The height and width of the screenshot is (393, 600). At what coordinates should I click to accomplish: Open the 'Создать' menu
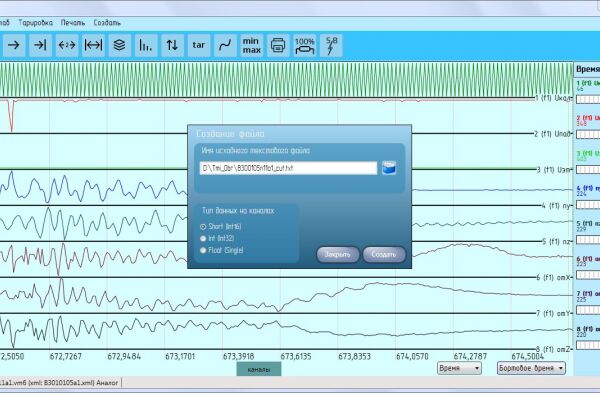[107, 23]
